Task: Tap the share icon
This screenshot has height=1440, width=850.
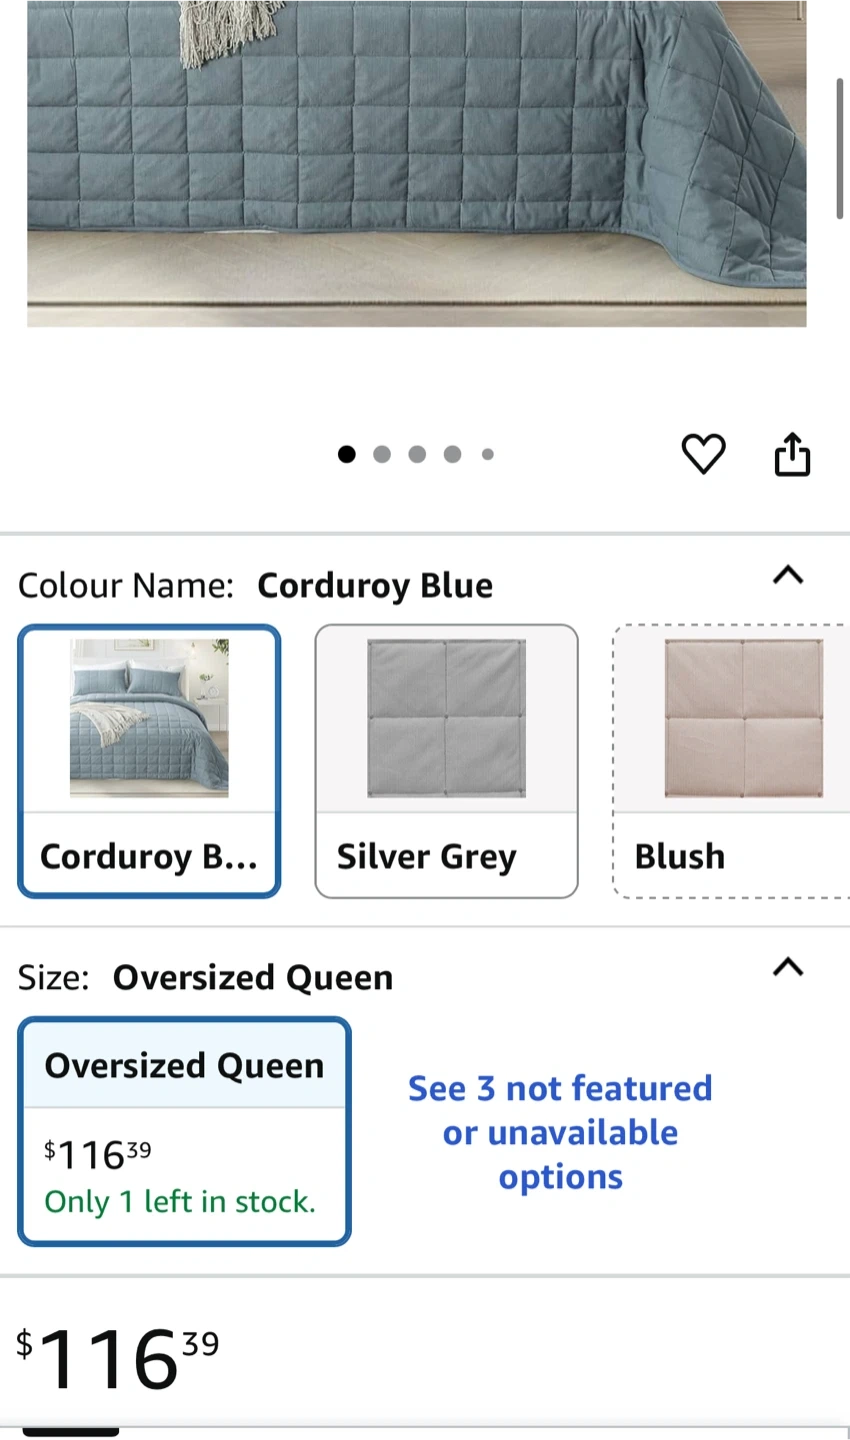Action: pyautogui.click(x=792, y=454)
